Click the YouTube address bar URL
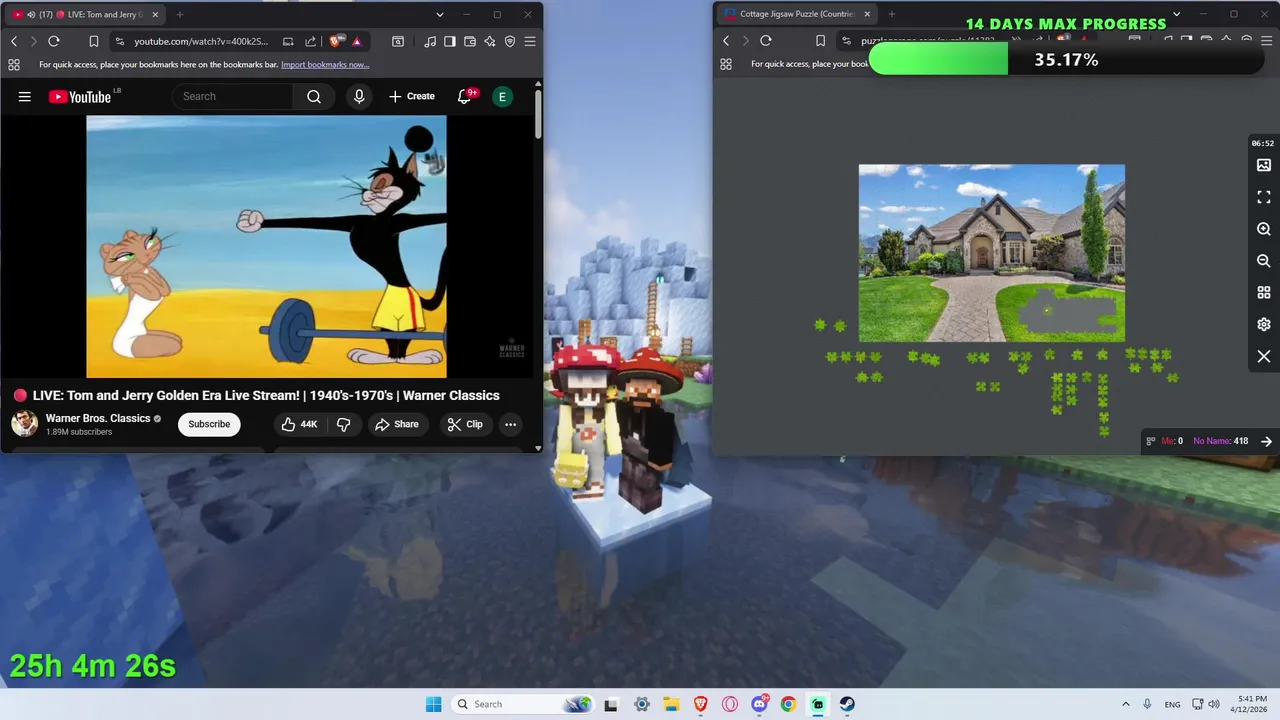 (x=201, y=41)
